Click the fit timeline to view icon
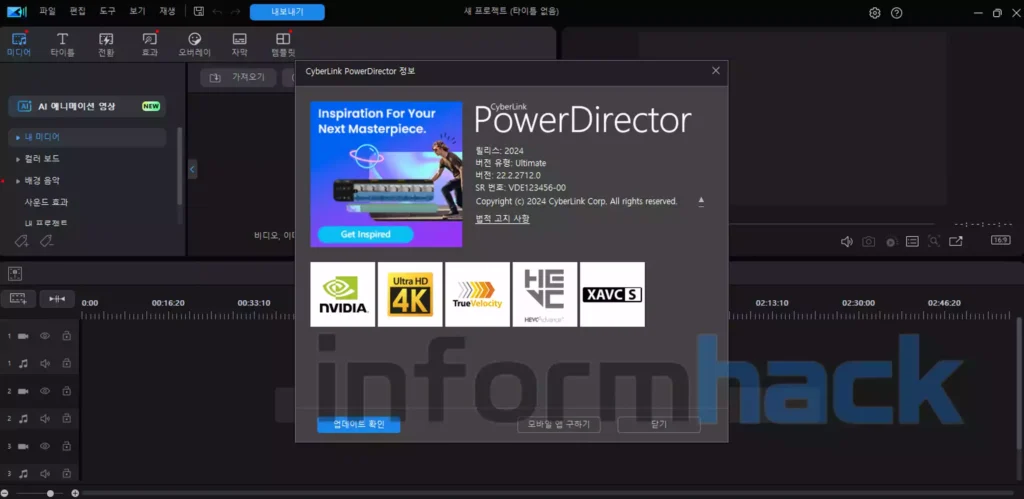Viewport: 1024px width, 499px height. [57, 298]
